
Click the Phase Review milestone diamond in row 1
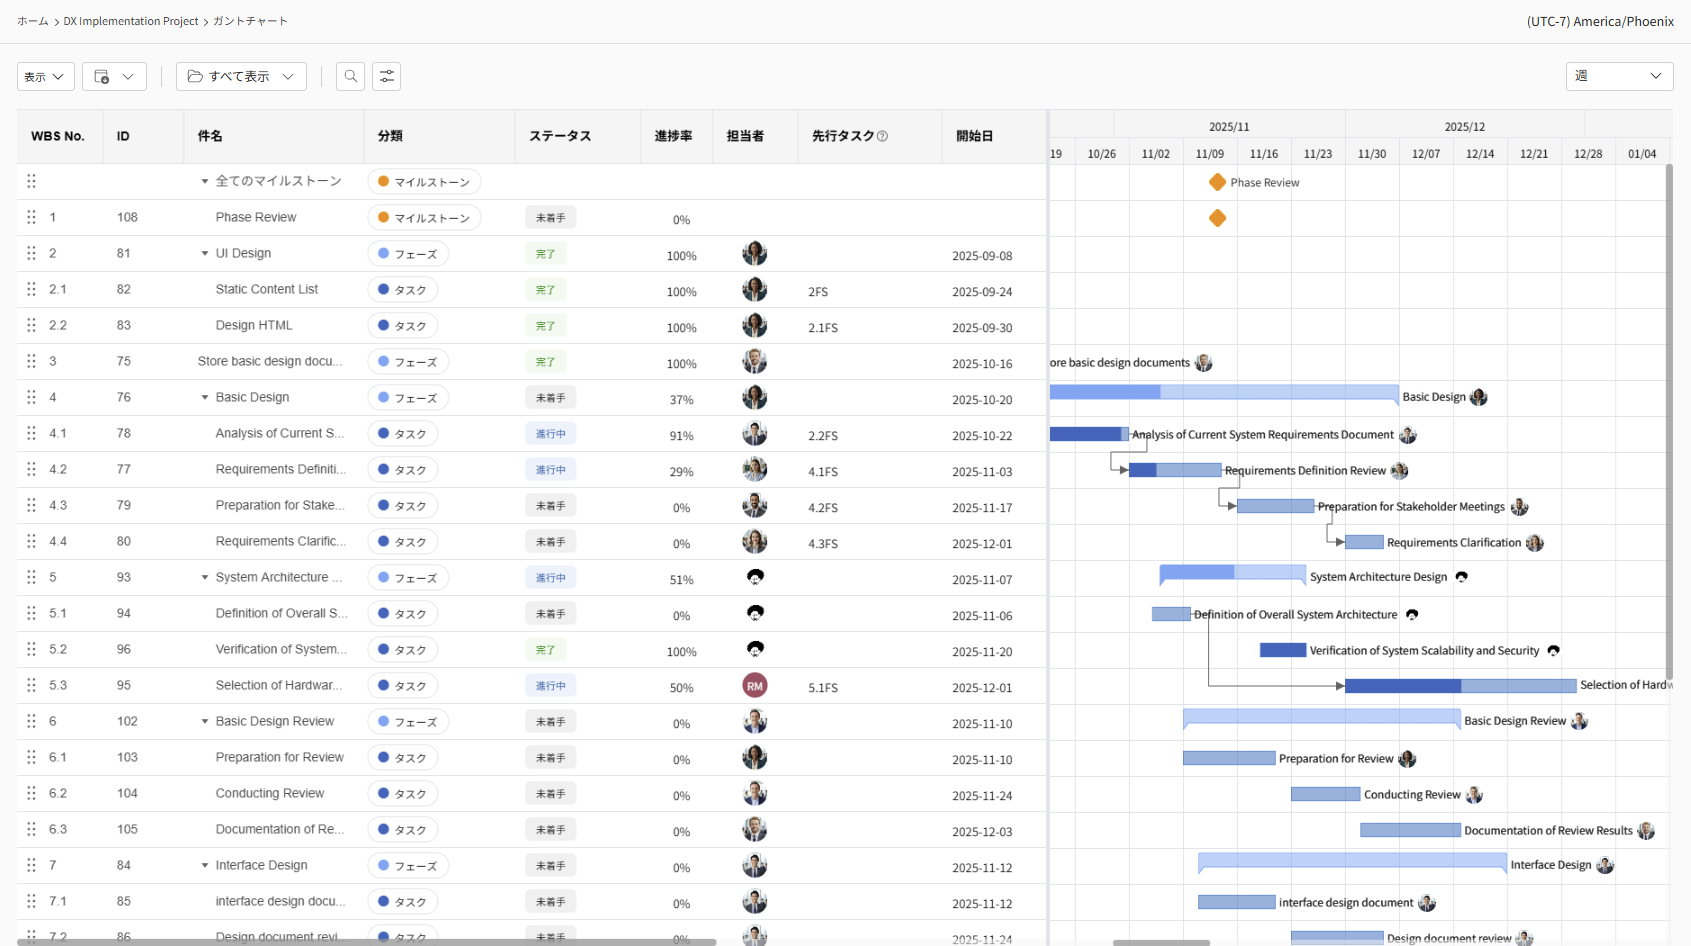coord(1217,218)
